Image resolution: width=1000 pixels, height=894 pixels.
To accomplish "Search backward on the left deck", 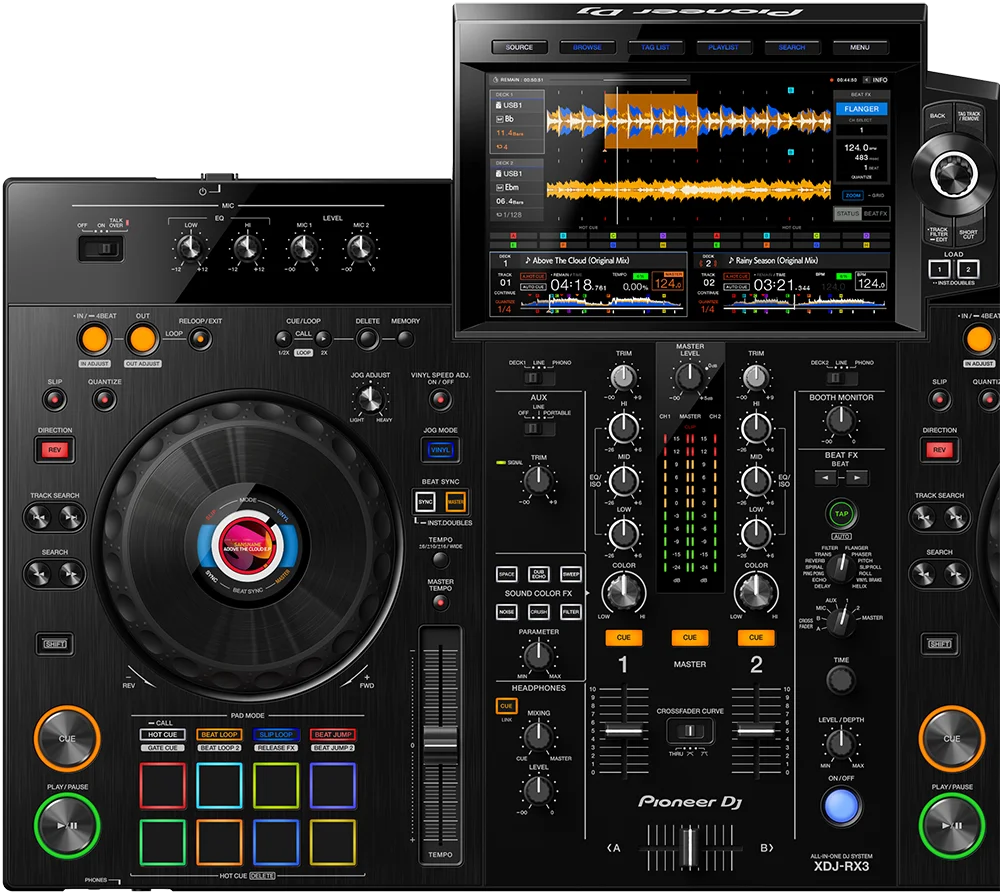I will pos(39,574).
